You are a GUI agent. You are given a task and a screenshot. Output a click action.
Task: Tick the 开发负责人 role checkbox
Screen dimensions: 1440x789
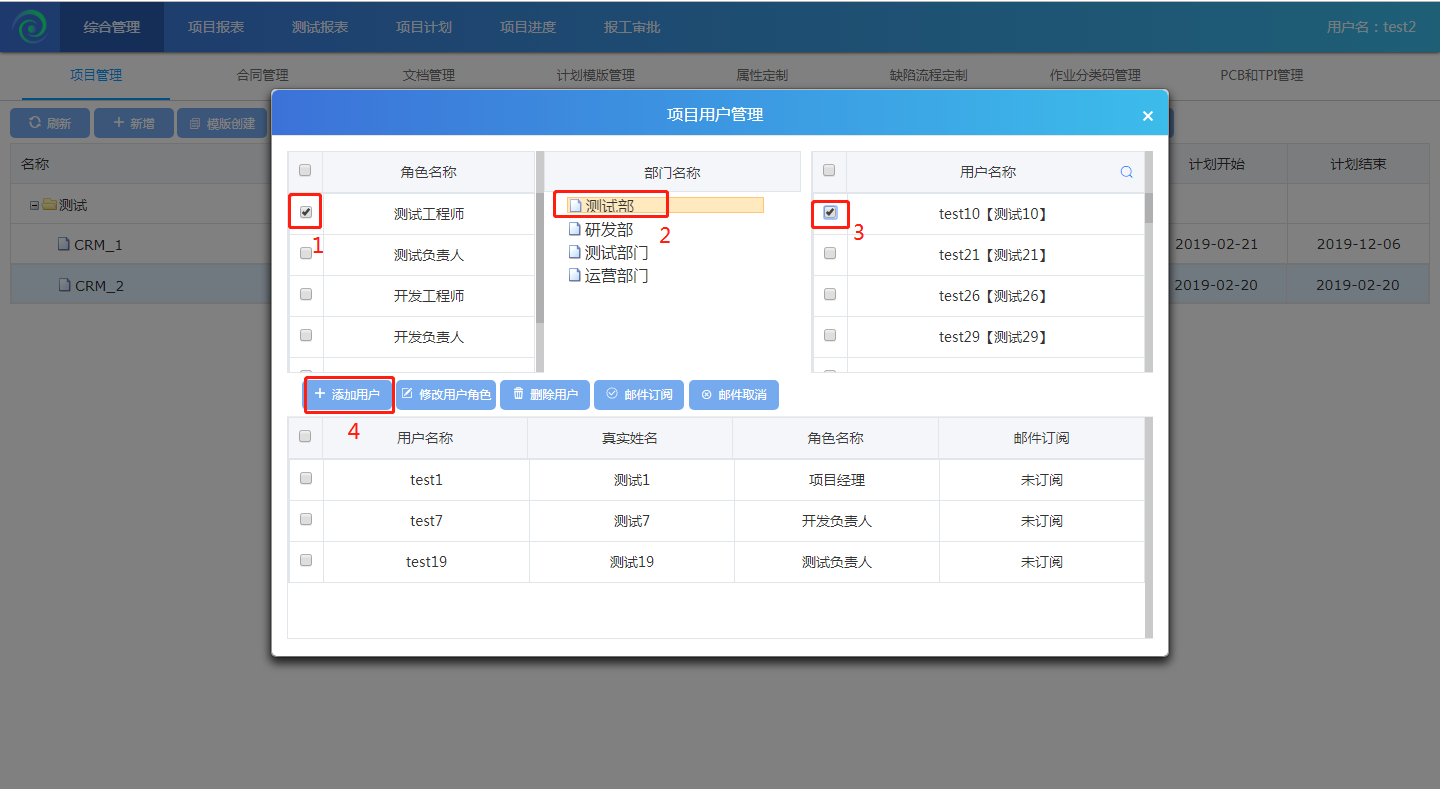point(306,336)
